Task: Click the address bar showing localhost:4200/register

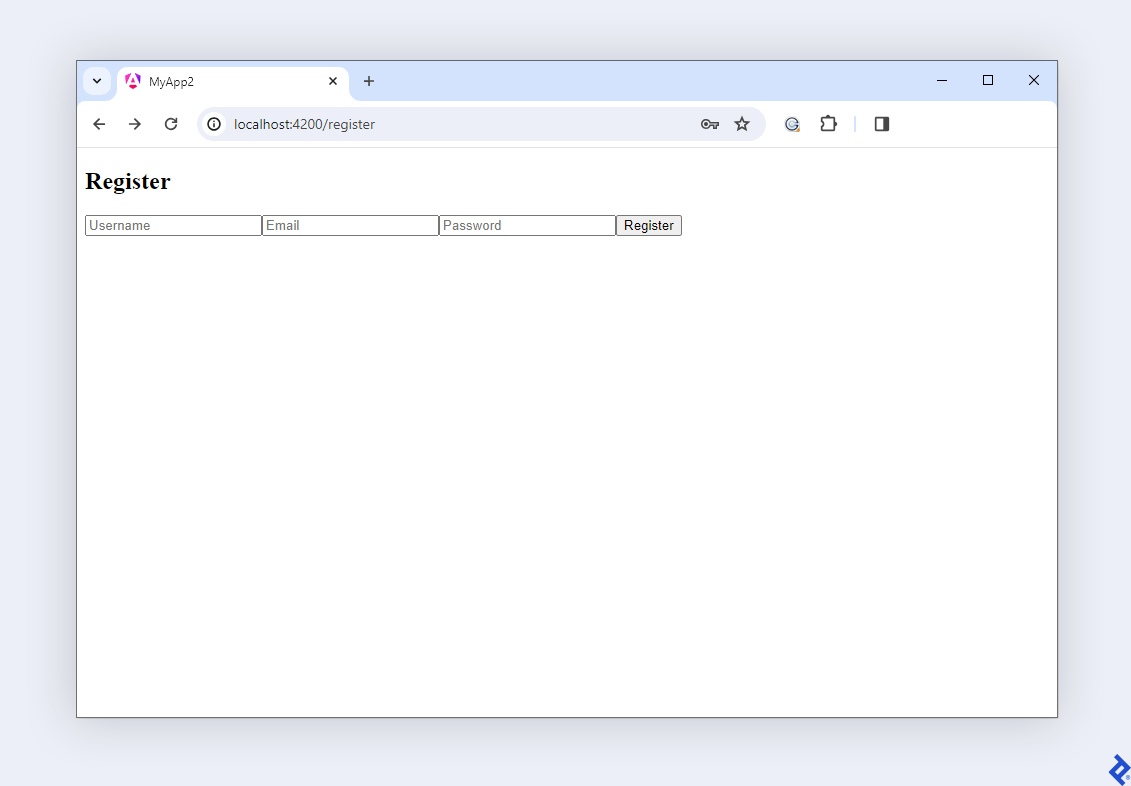Action: 400,124
